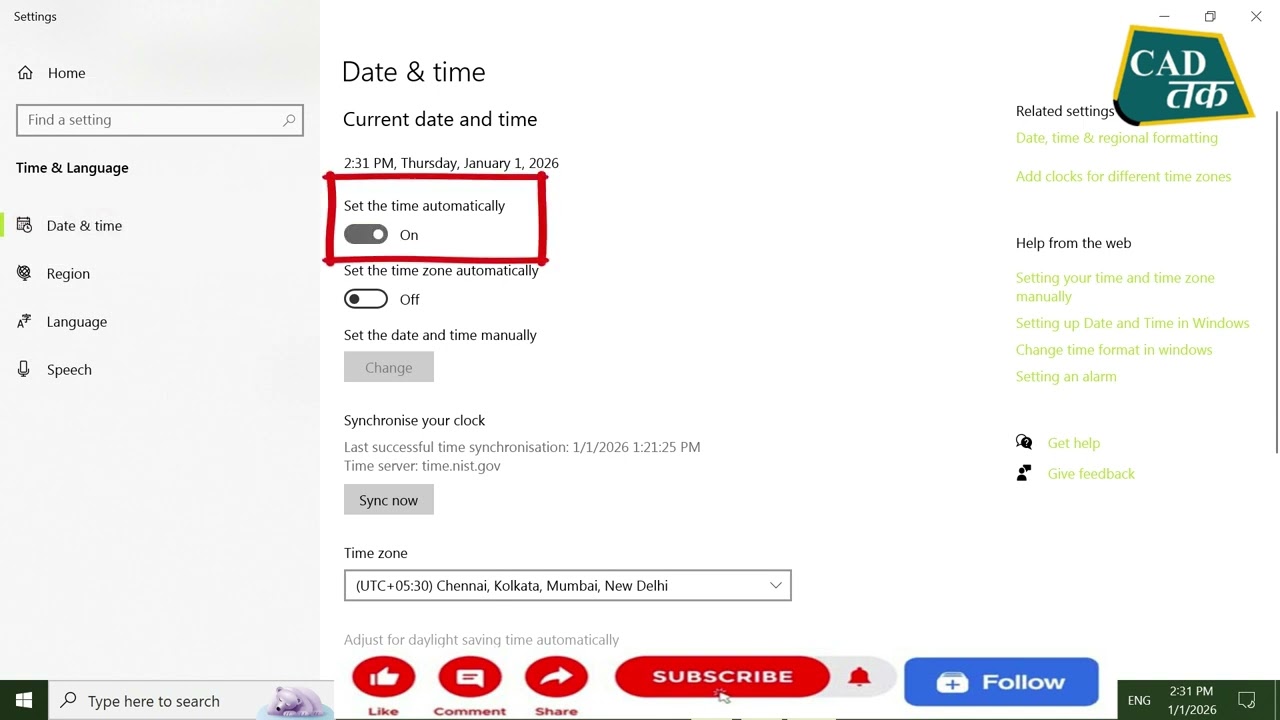Click the search magnifier in Find a setting
The image size is (1280, 720).
(289, 120)
